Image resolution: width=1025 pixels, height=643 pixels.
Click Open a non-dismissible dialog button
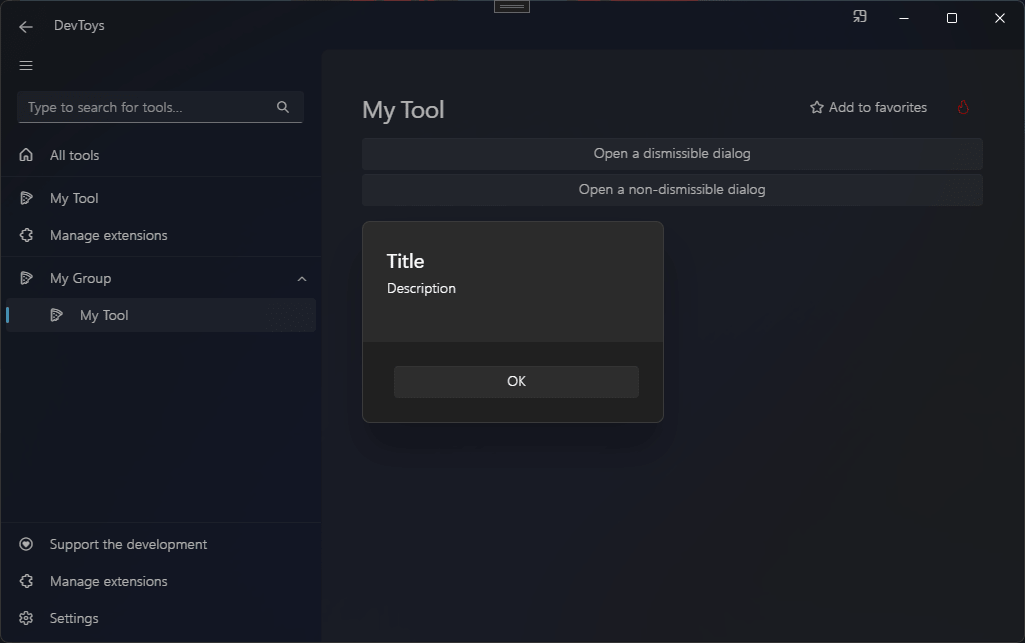[x=672, y=190]
